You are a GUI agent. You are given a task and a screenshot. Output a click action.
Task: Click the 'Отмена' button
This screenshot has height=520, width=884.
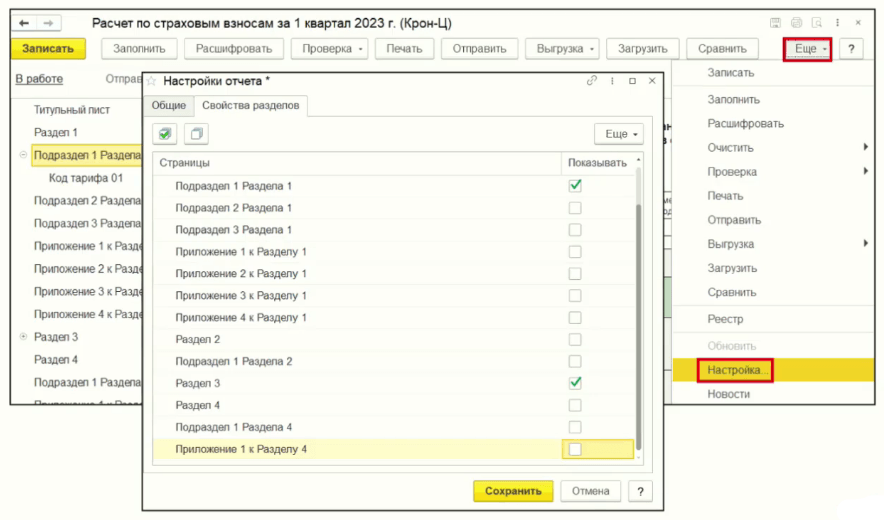[x=591, y=491]
